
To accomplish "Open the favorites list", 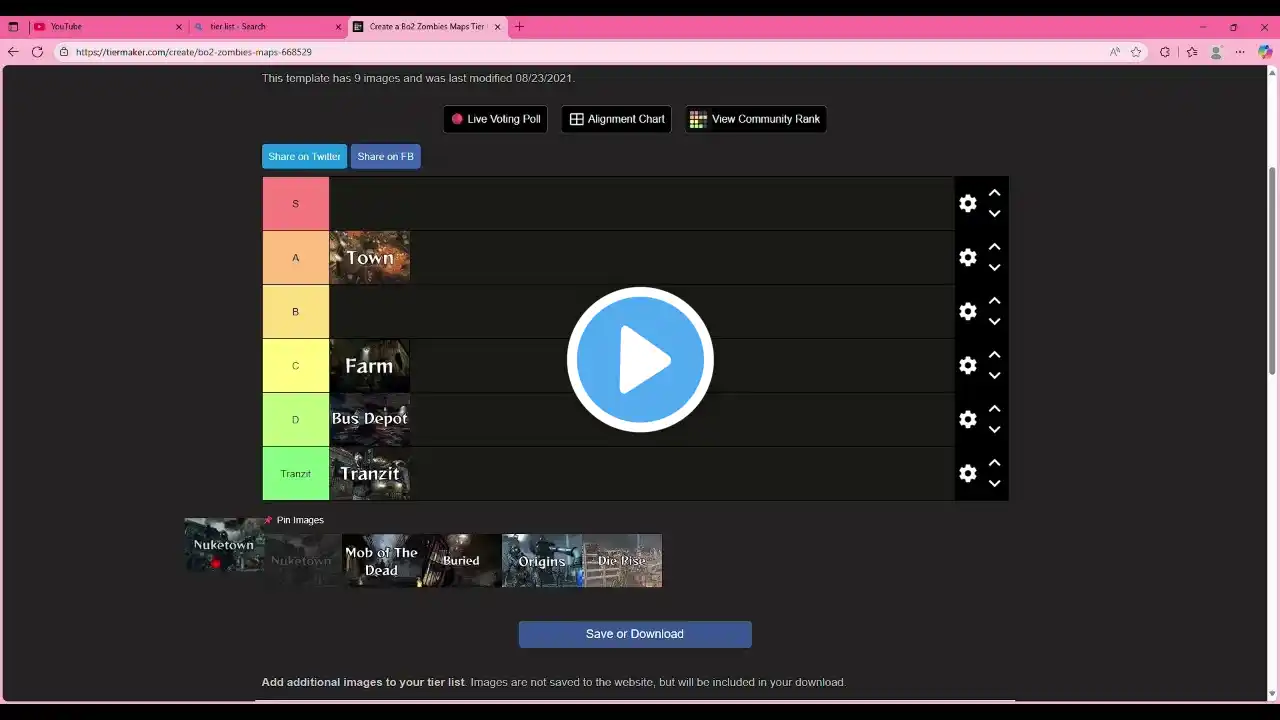I will pos(1192,52).
